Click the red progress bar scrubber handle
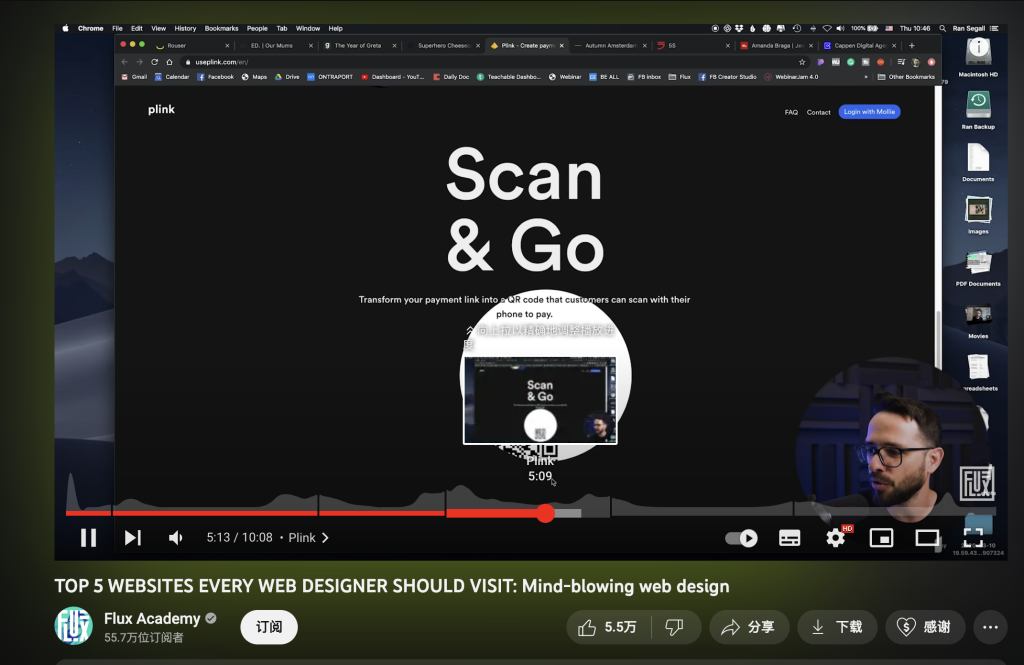This screenshot has height=665, width=1024. [546, 513]
